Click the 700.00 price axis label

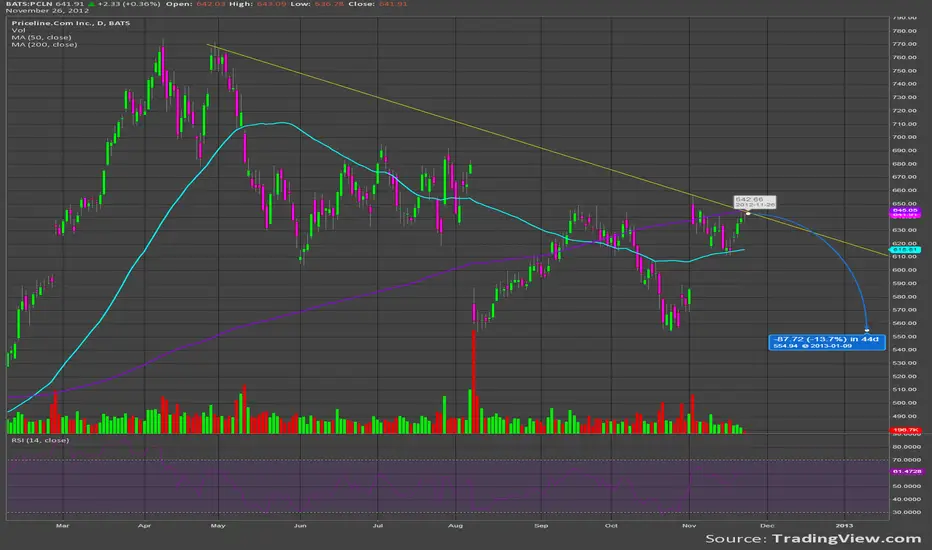point(904,137)
